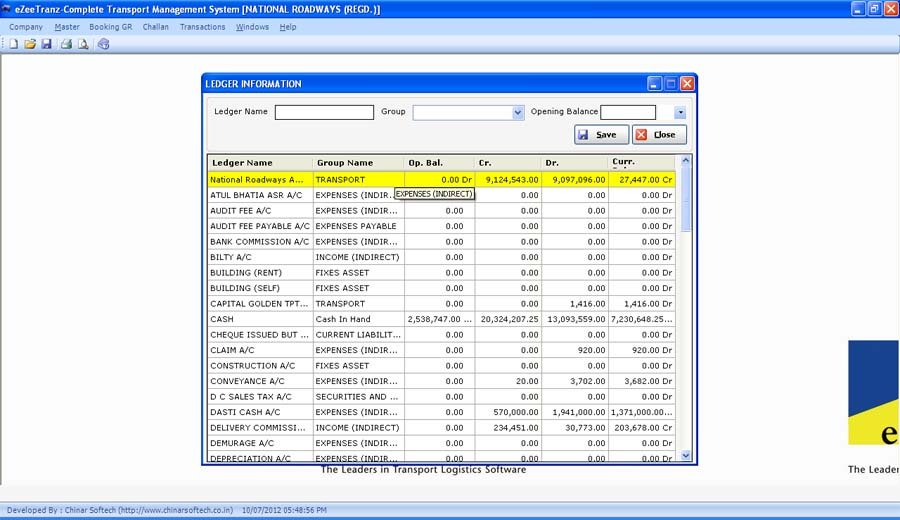
Task: Open the Booking GR menu
Action: tap(111, 27)
